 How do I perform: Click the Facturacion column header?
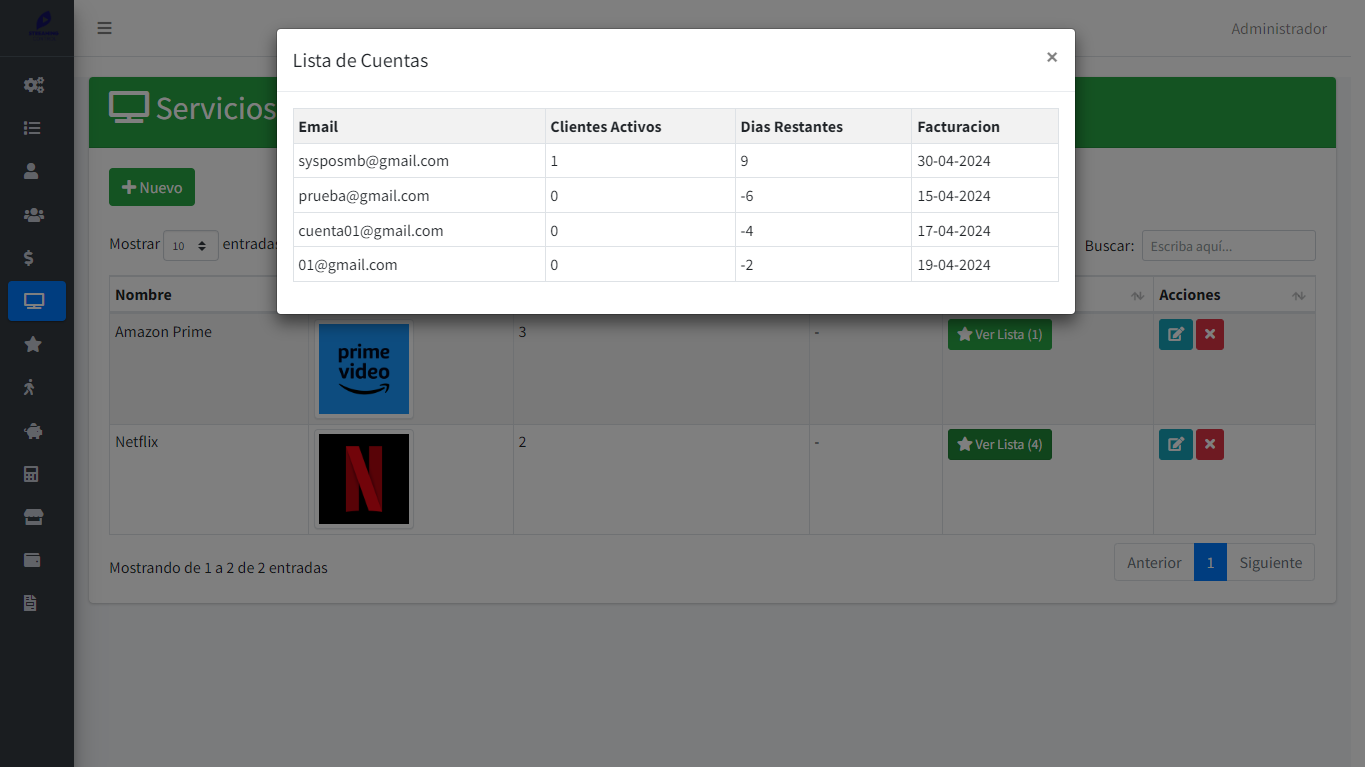coord(985,126)
